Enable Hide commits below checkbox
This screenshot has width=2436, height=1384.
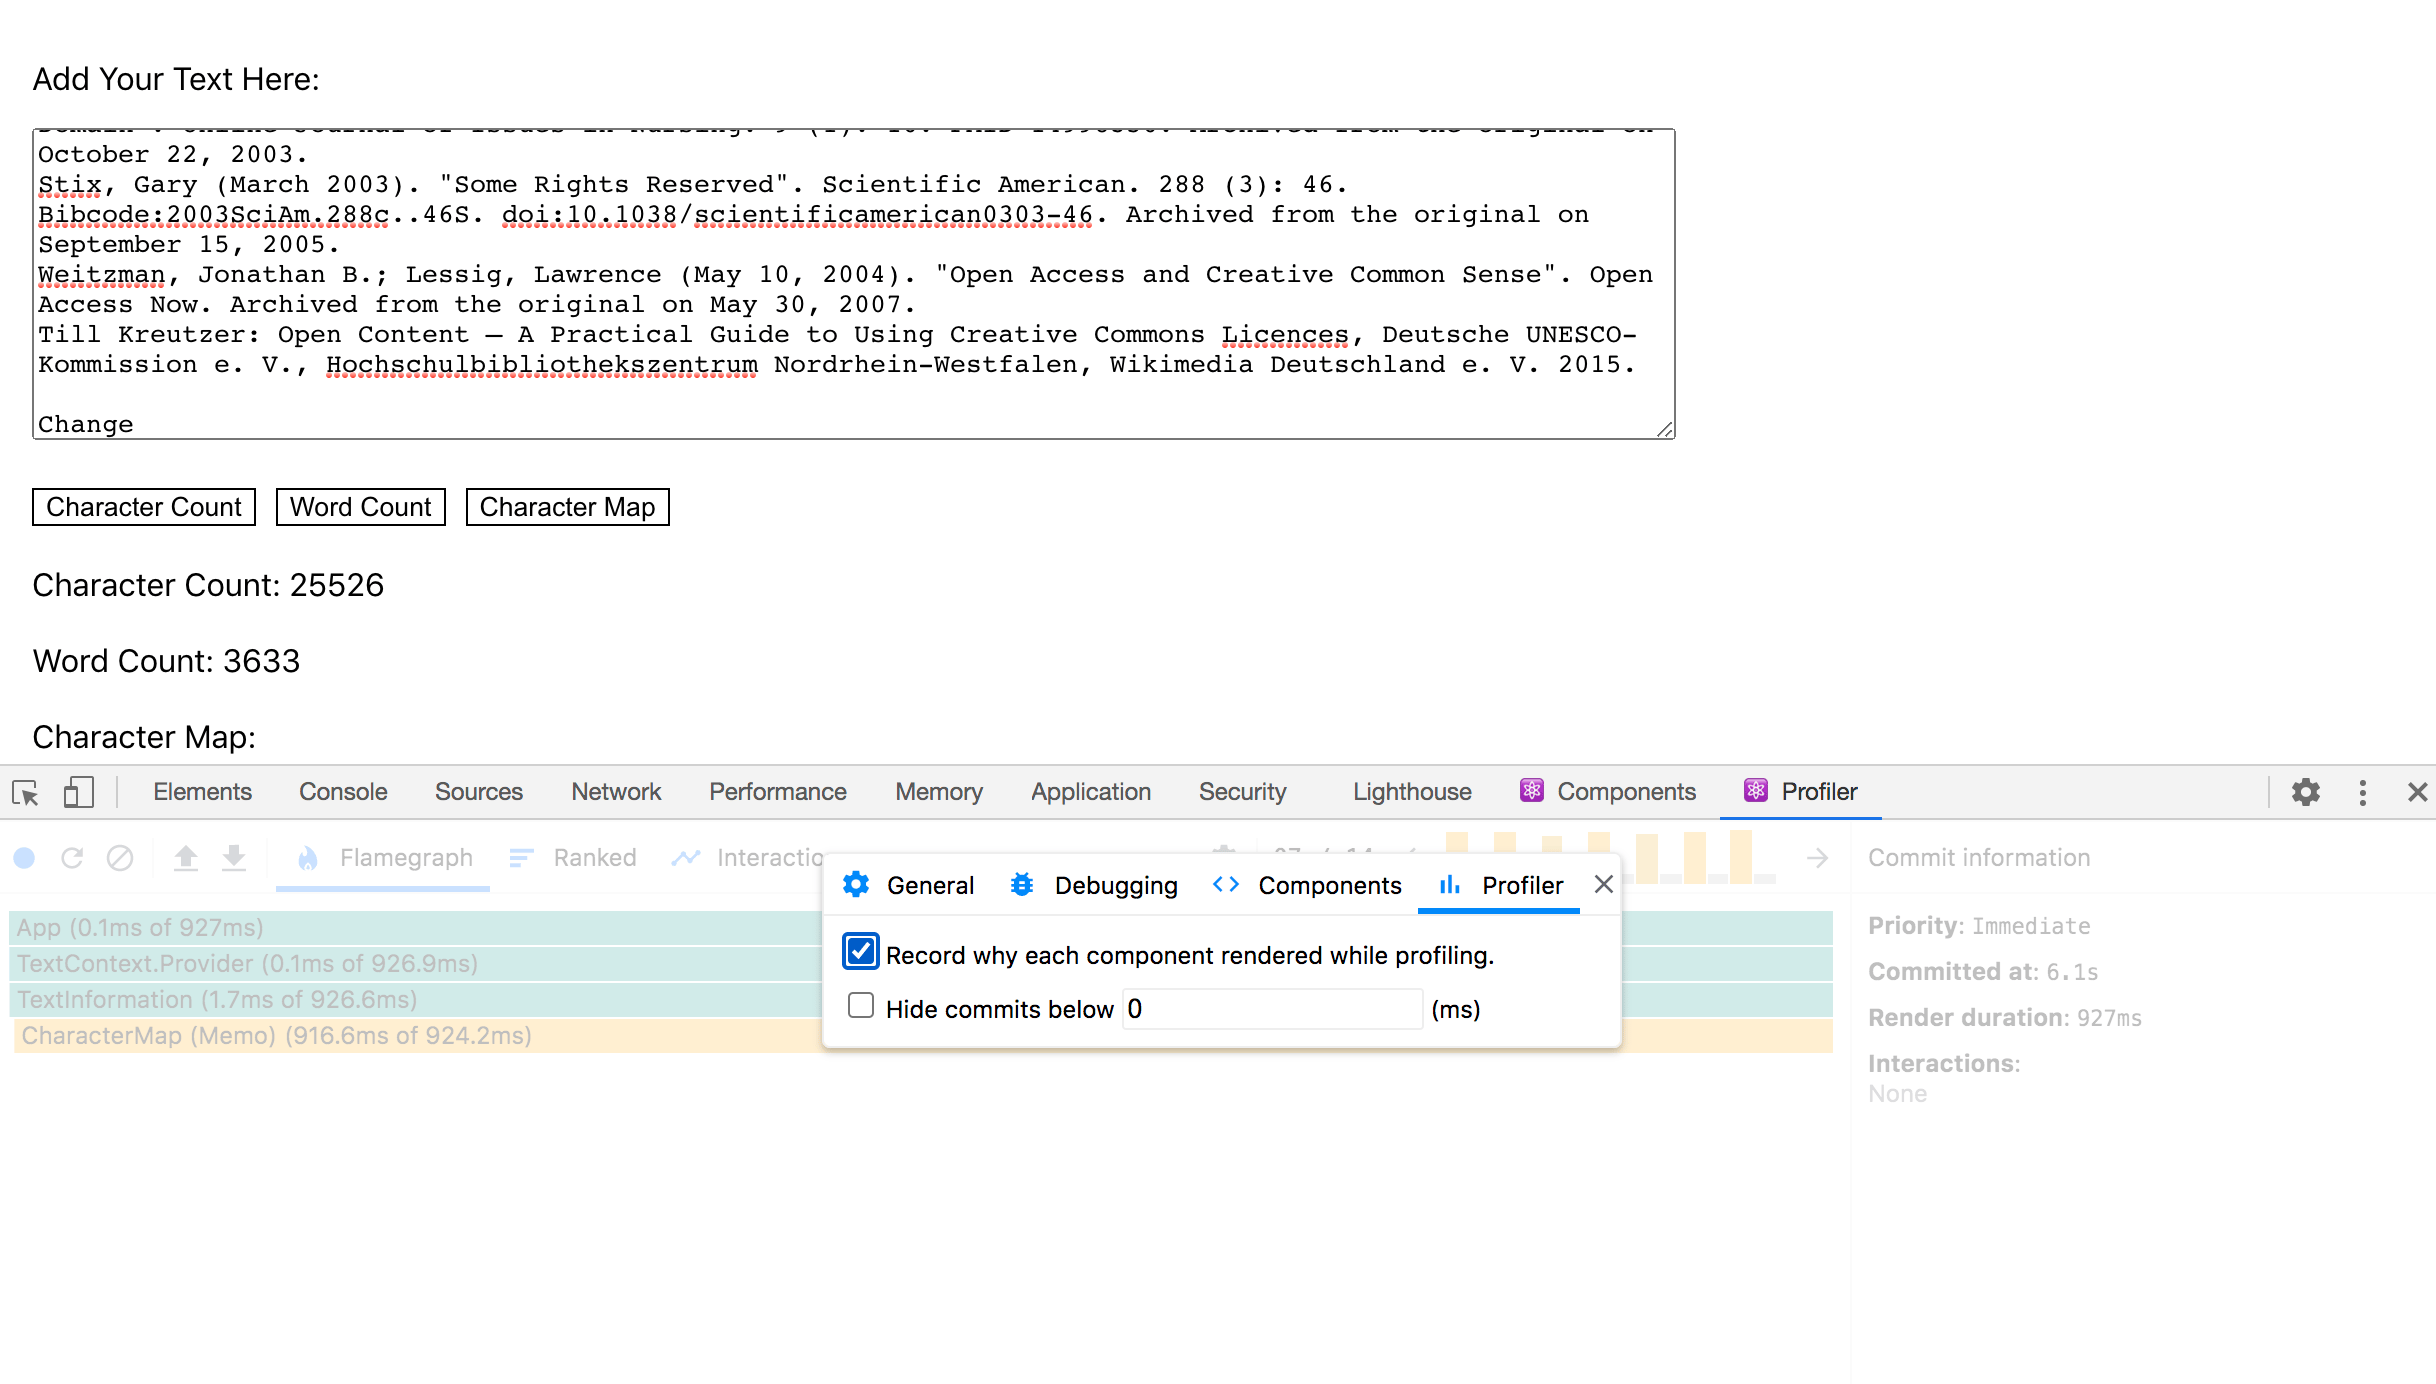pyautogui.click(x=861, y=1005)
